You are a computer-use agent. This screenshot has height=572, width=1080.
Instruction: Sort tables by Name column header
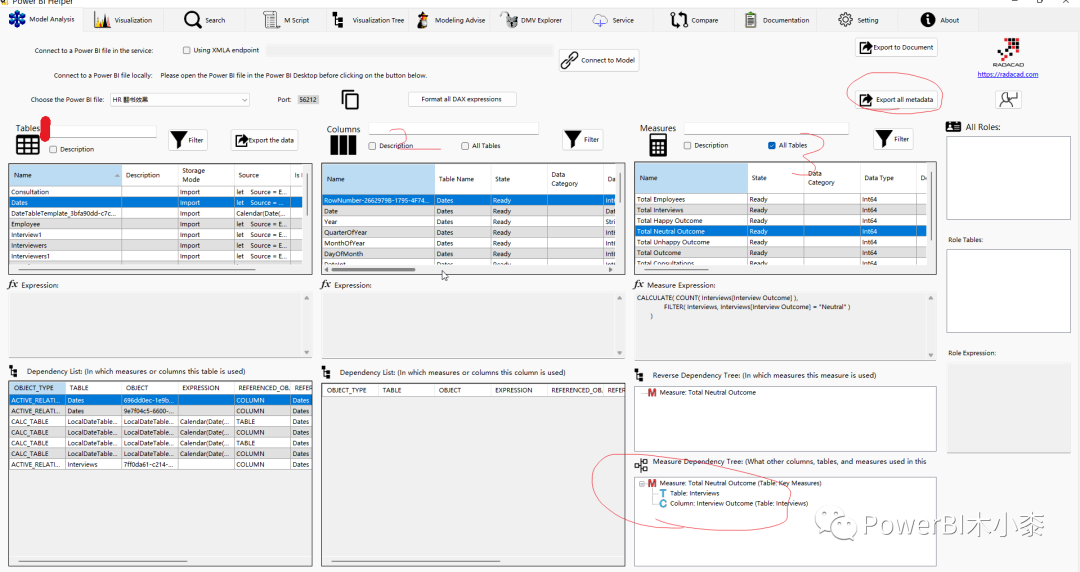(65, 175)
